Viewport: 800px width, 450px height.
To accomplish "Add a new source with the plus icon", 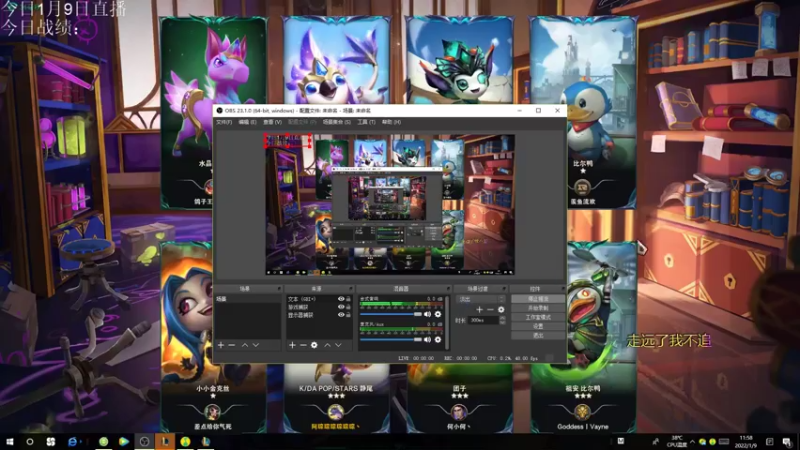I will pyautogui.click(x=292, y=345).
